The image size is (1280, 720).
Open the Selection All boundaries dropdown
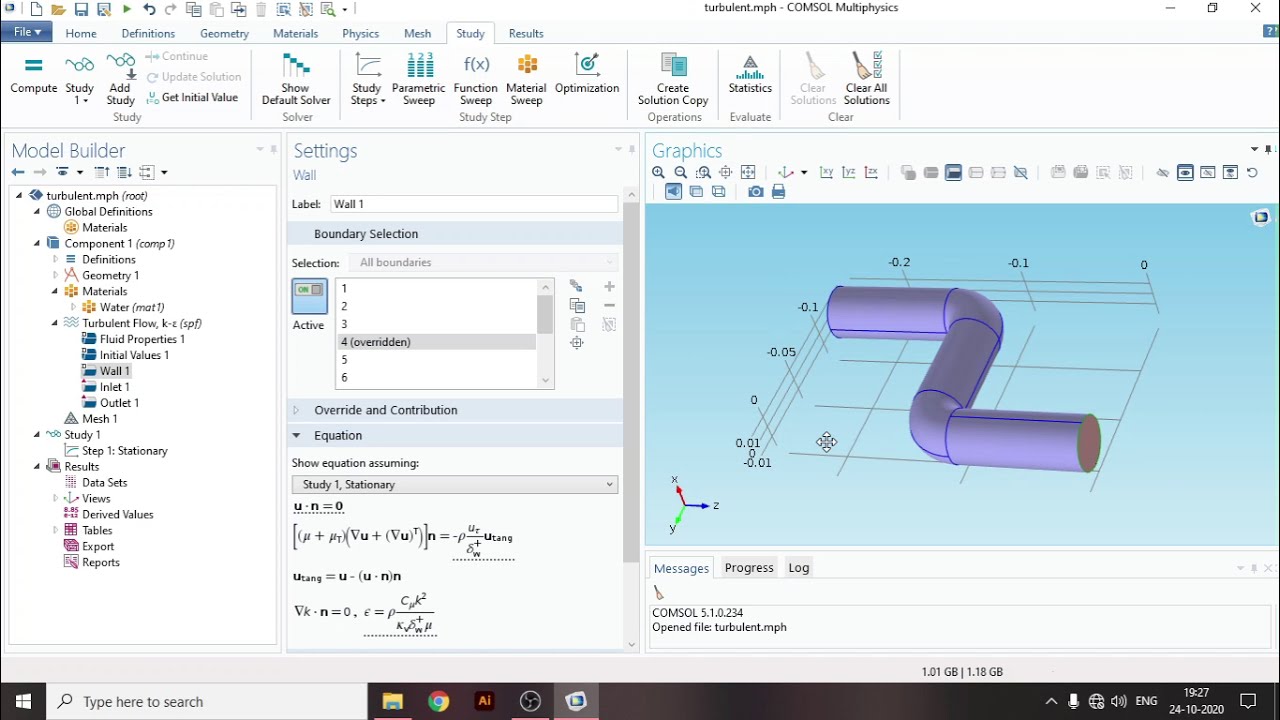tap(484, 263)
